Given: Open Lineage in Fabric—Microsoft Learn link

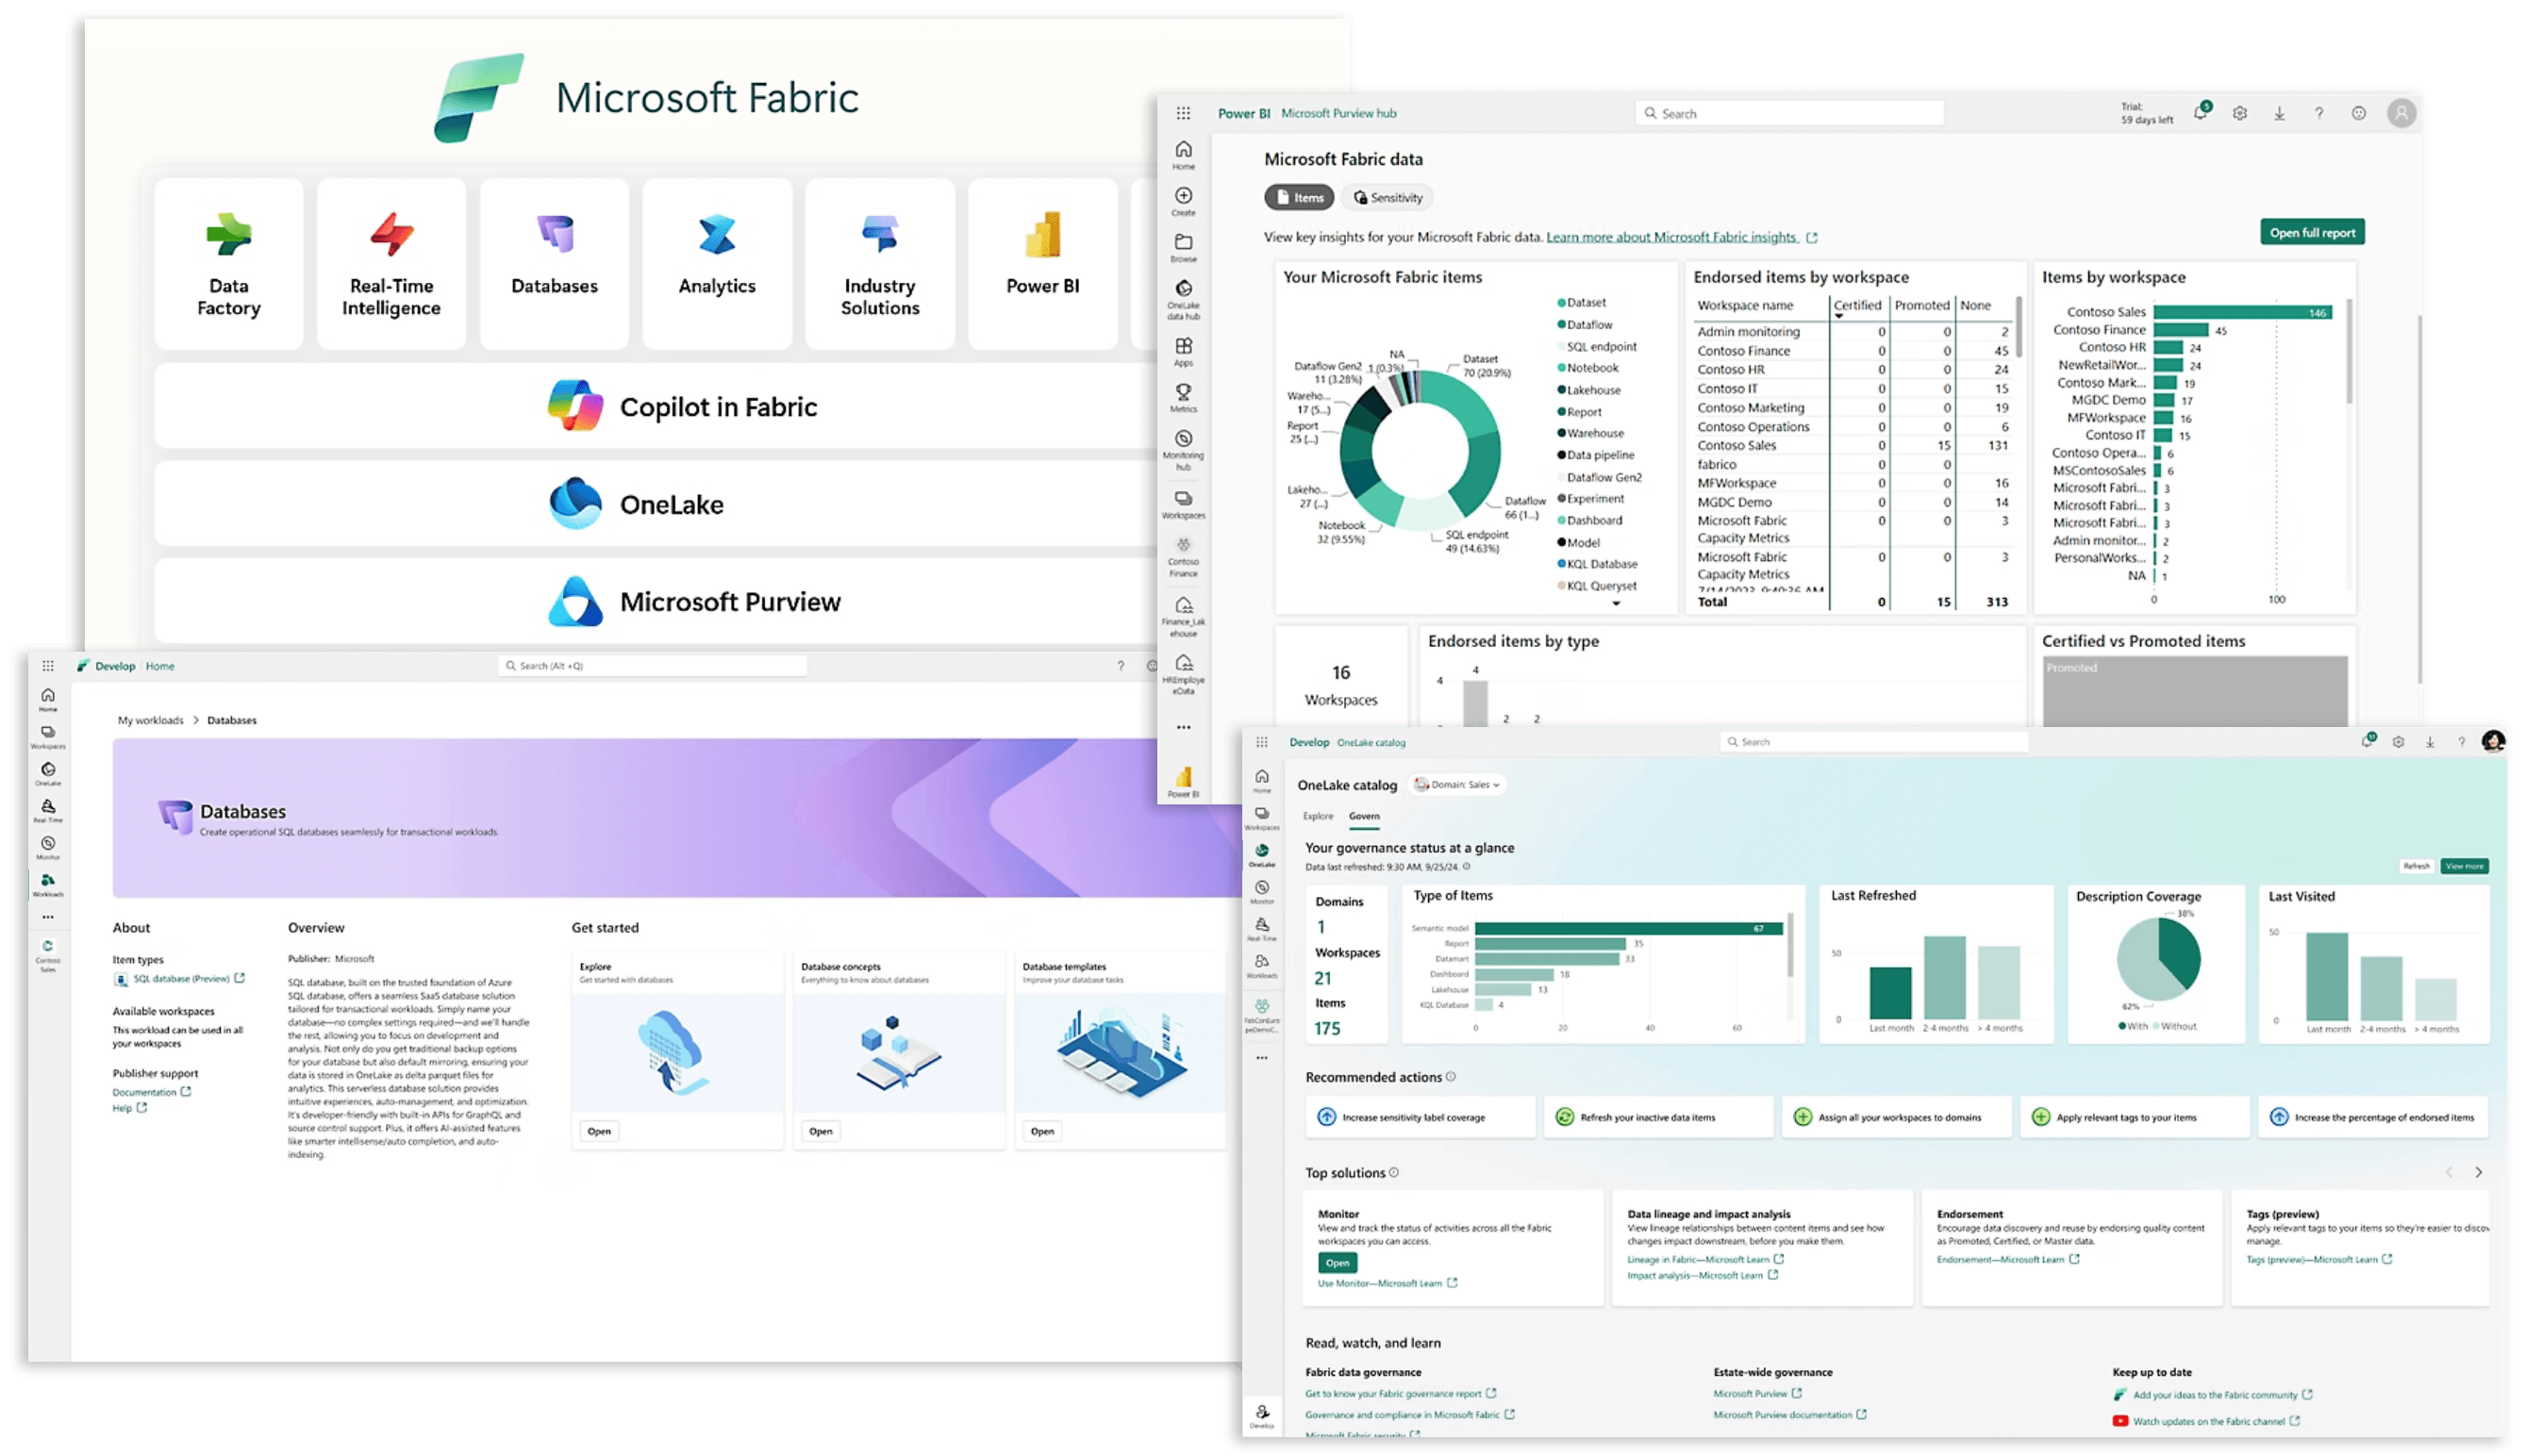Looking at the screenshot, I should 1697,1259.
